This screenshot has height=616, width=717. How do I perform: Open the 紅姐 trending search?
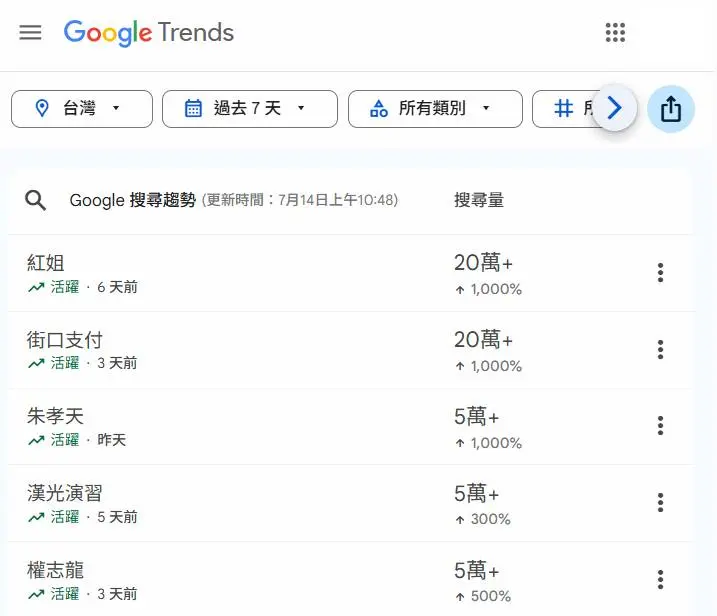point(46,263)
